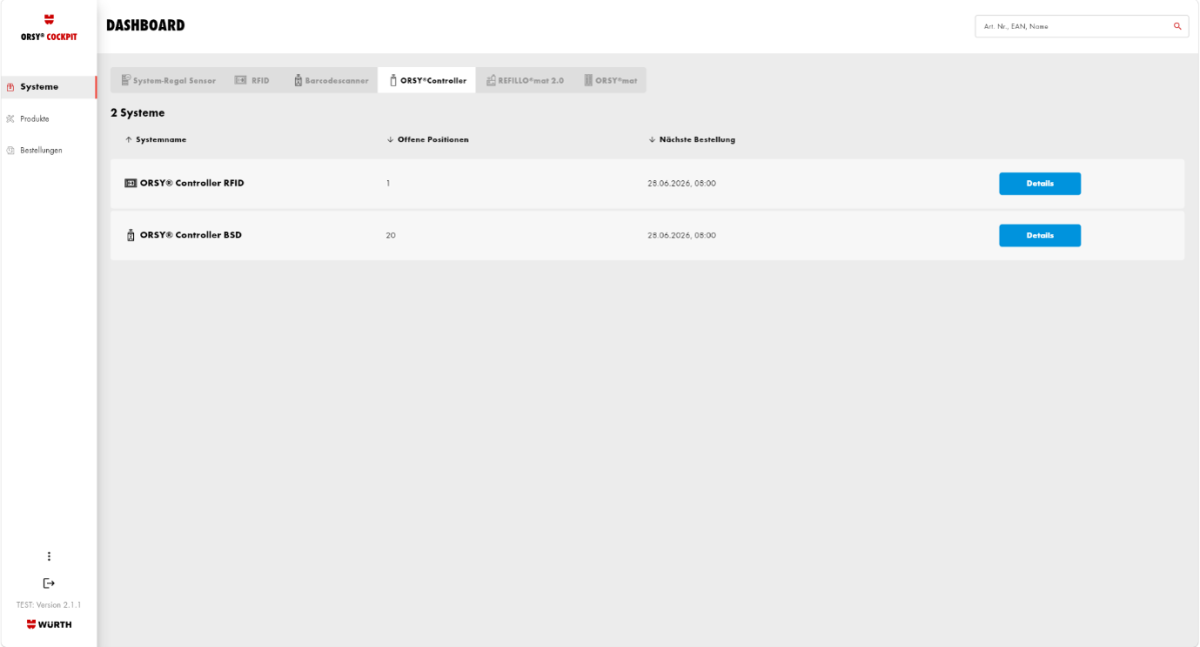Click the ORSY Cockpit logo
Image resolution: width=1200 pixels, height=647 pixels.
[49, 26]
